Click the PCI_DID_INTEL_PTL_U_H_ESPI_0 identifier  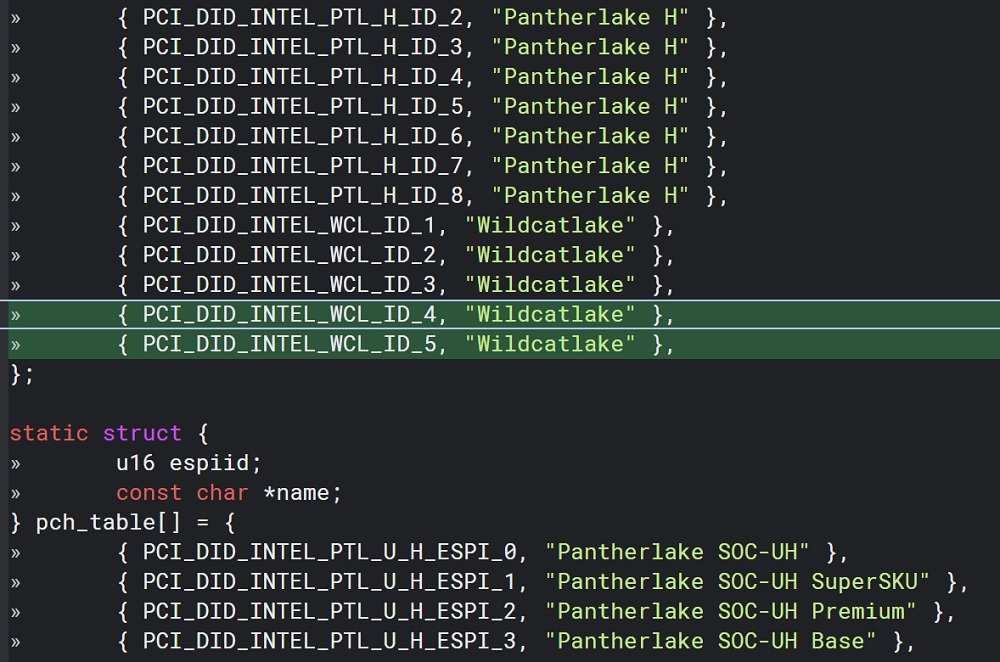click(x=335, y=552)
